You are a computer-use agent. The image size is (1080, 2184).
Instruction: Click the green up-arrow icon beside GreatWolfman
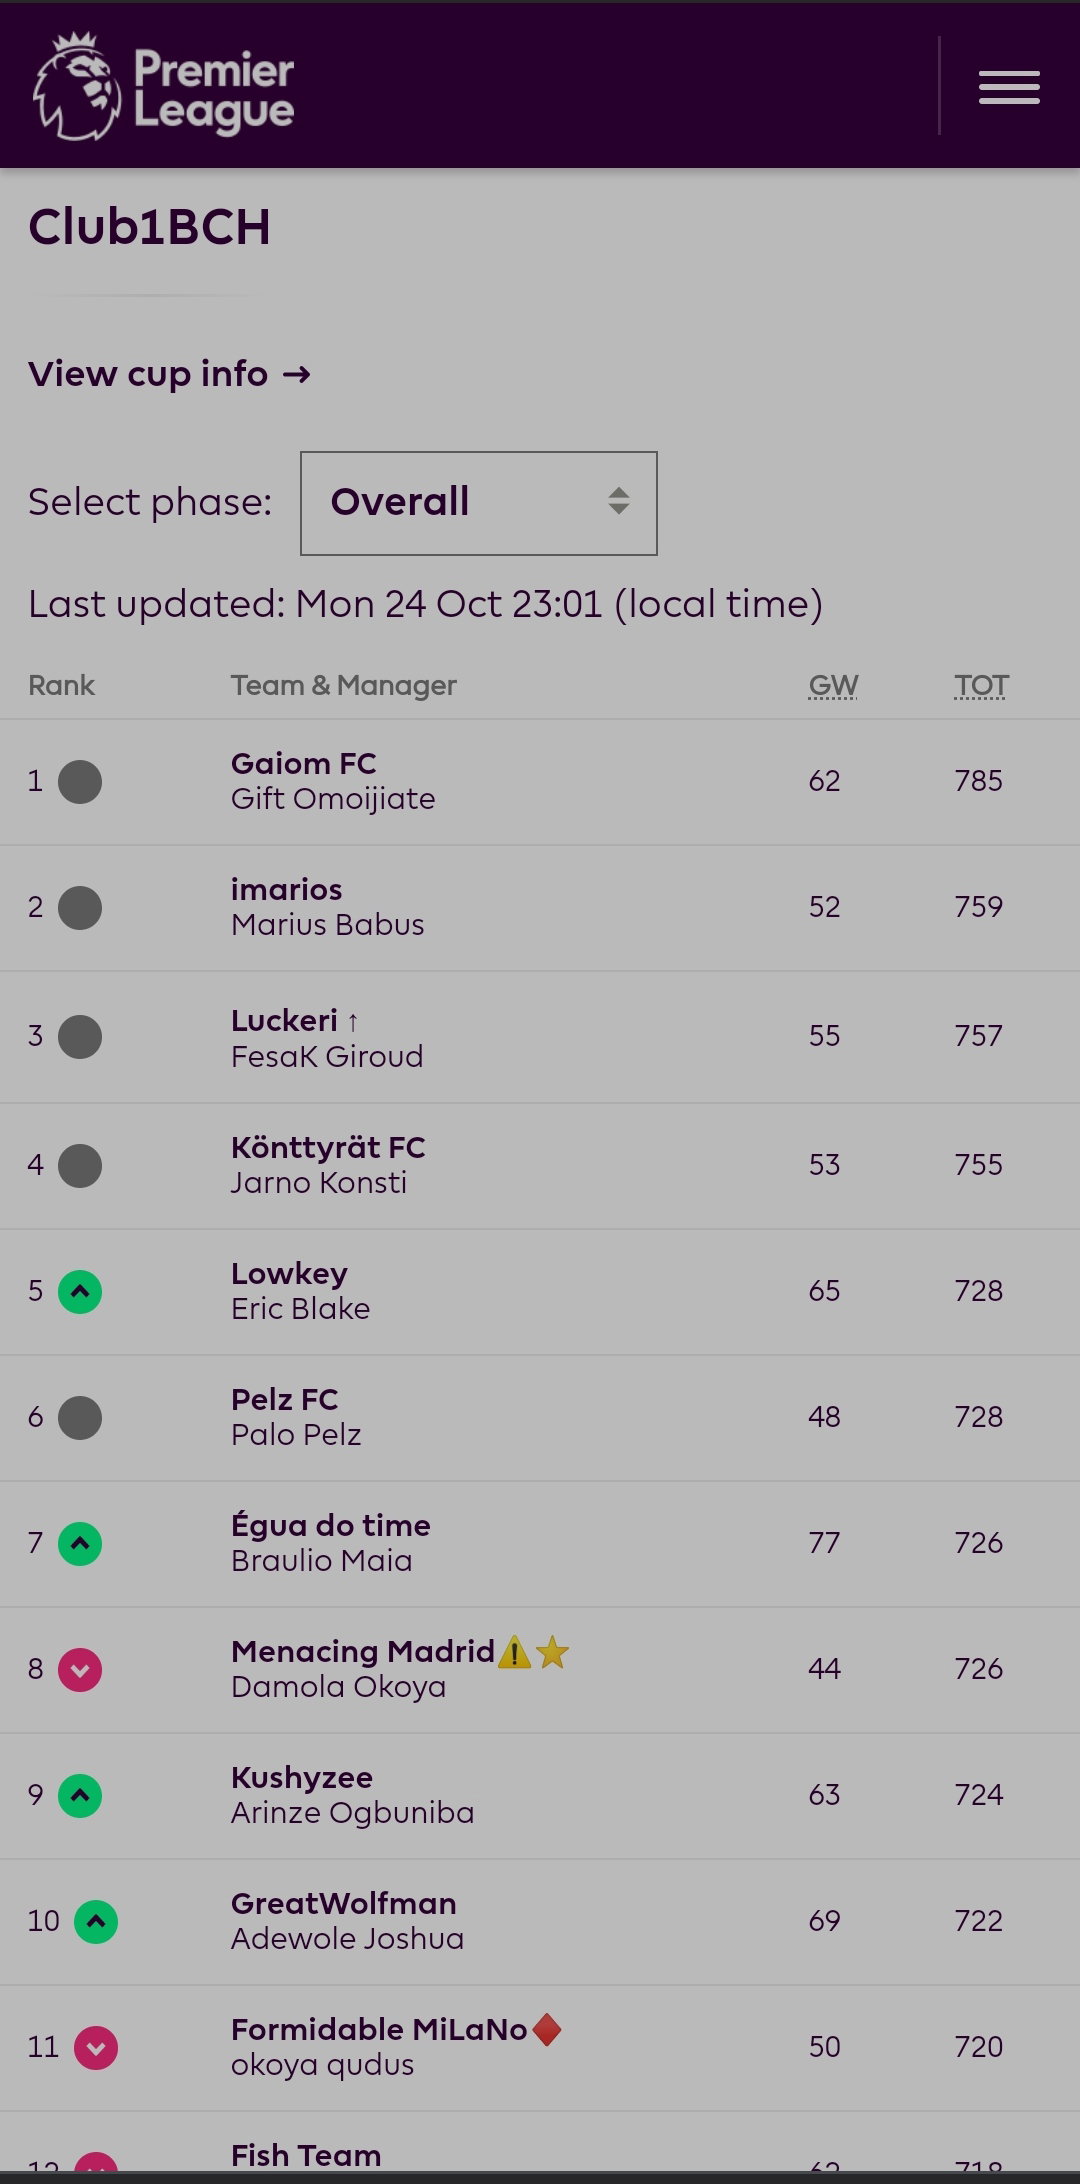tap(96, 1921)
